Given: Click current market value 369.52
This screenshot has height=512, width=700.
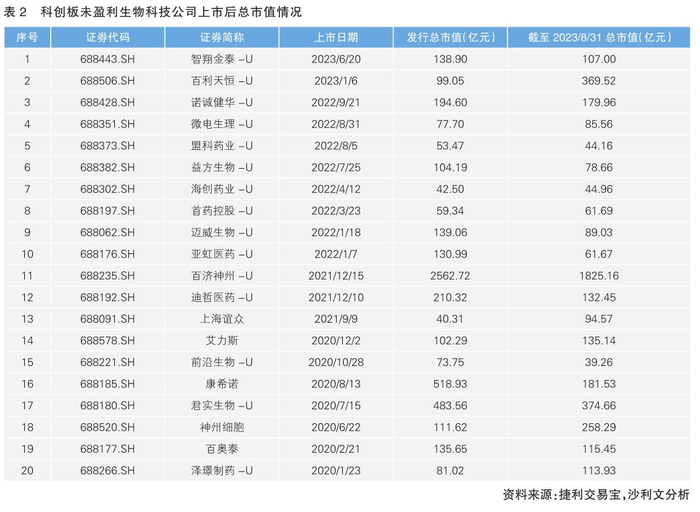Looking at the screenshot, I should (599, 81).
